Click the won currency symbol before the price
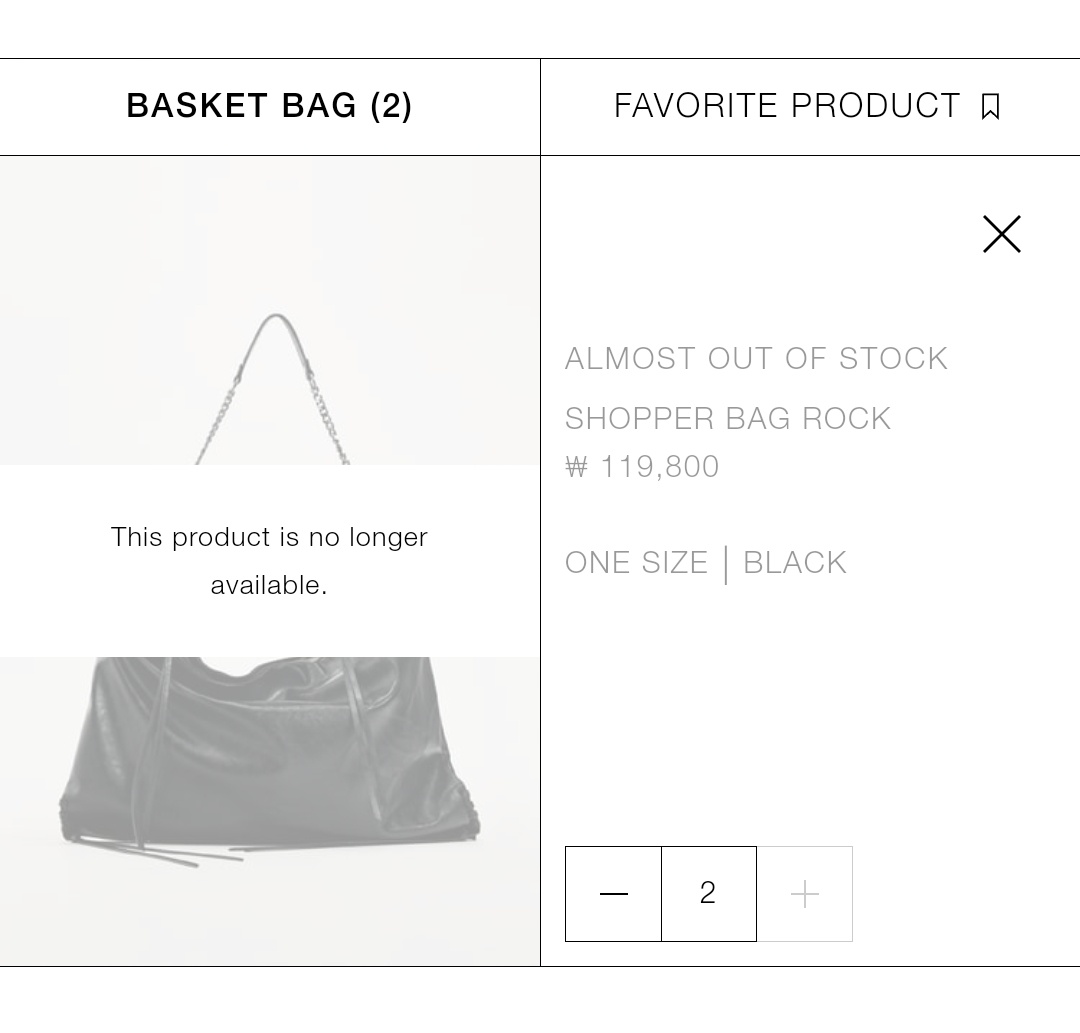 (x=577, y=467)
